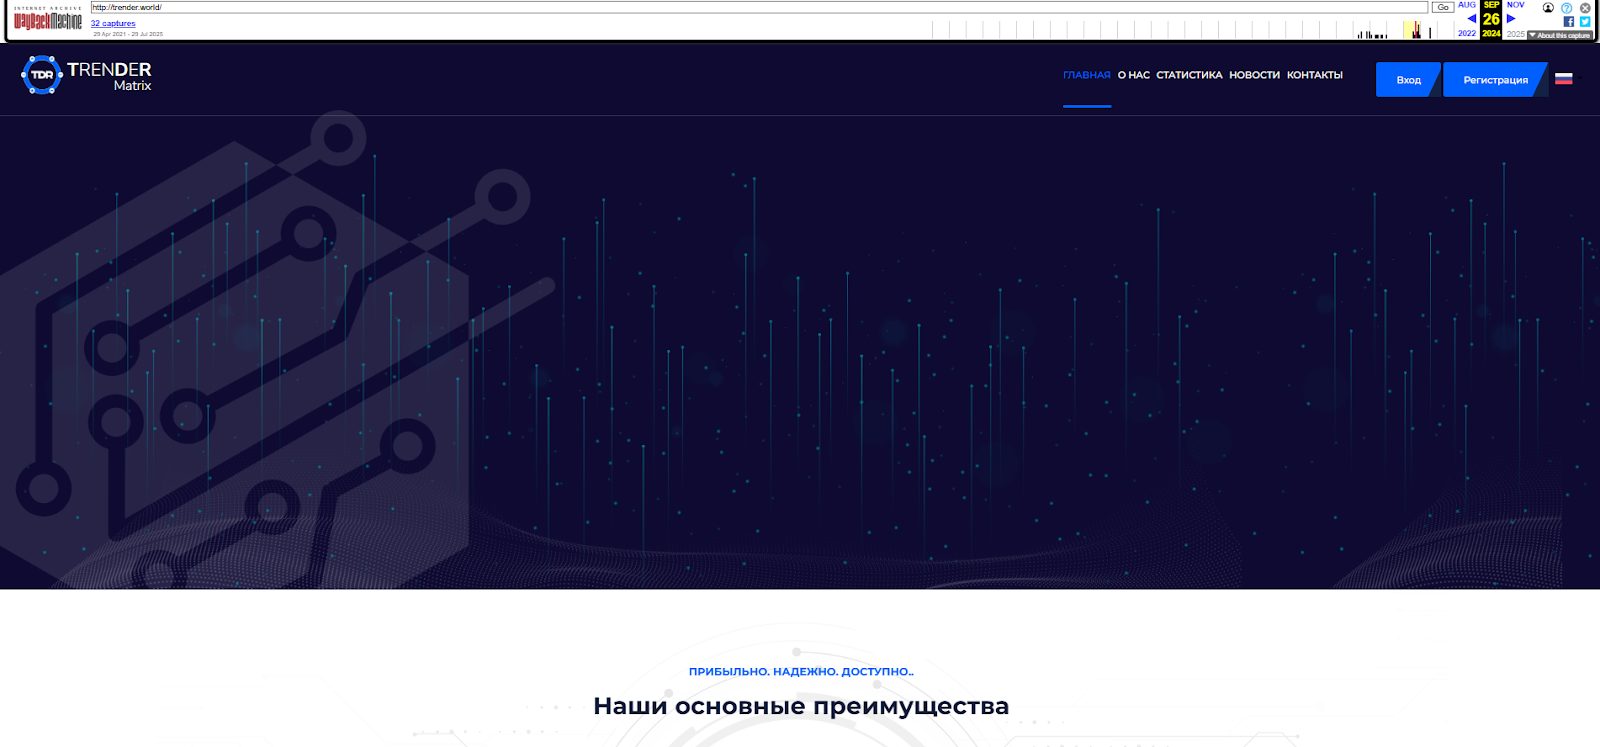The image size is (1600, 747).
Task: Open the Wayback help question mark icon
Action: tap(1566, 8)
